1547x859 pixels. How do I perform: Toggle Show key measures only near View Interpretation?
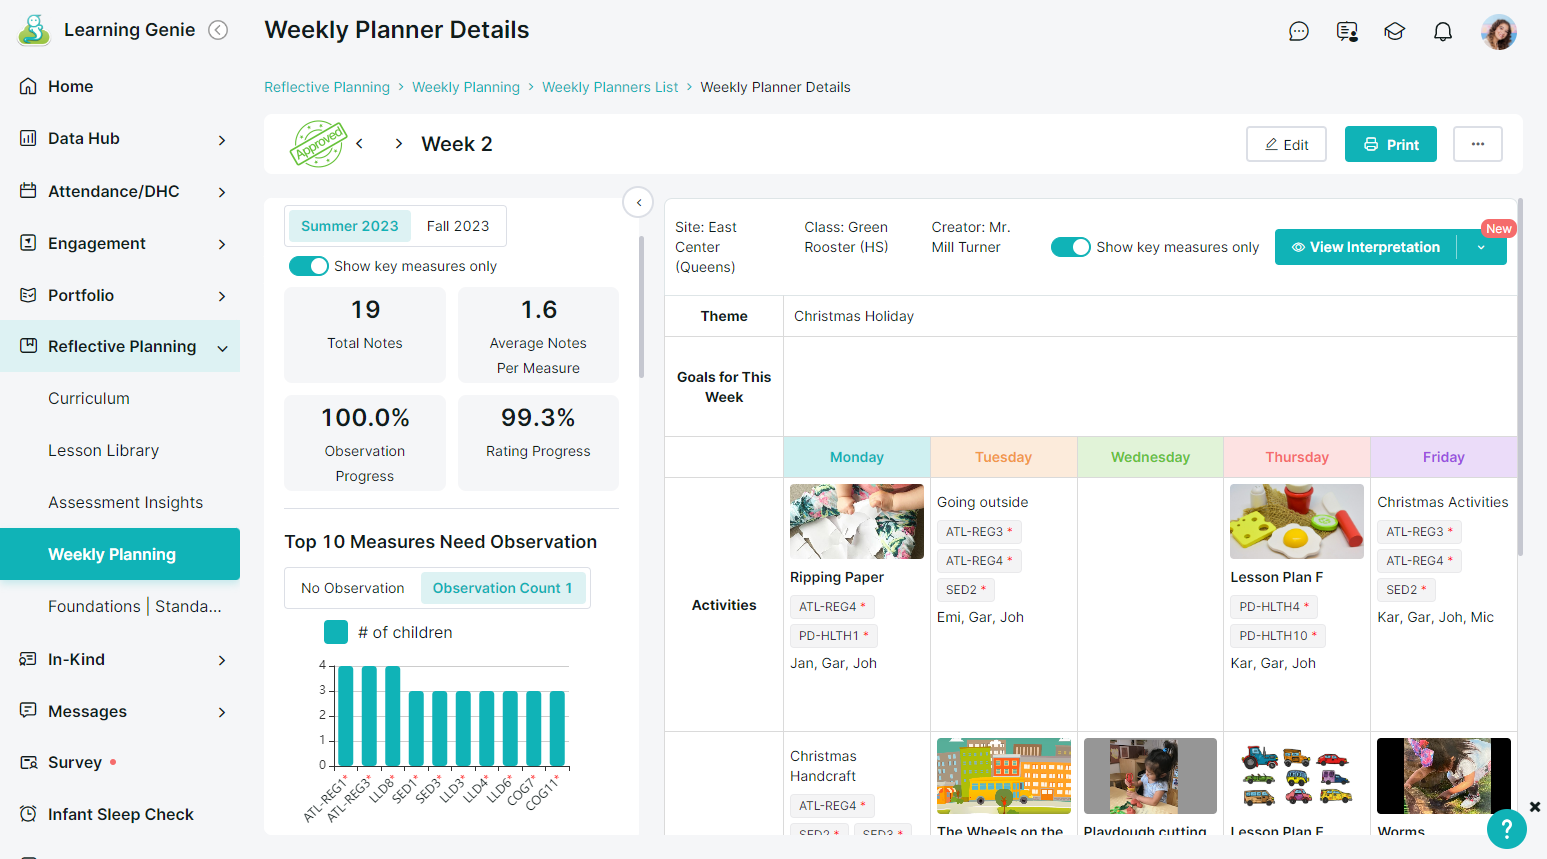1070,247
